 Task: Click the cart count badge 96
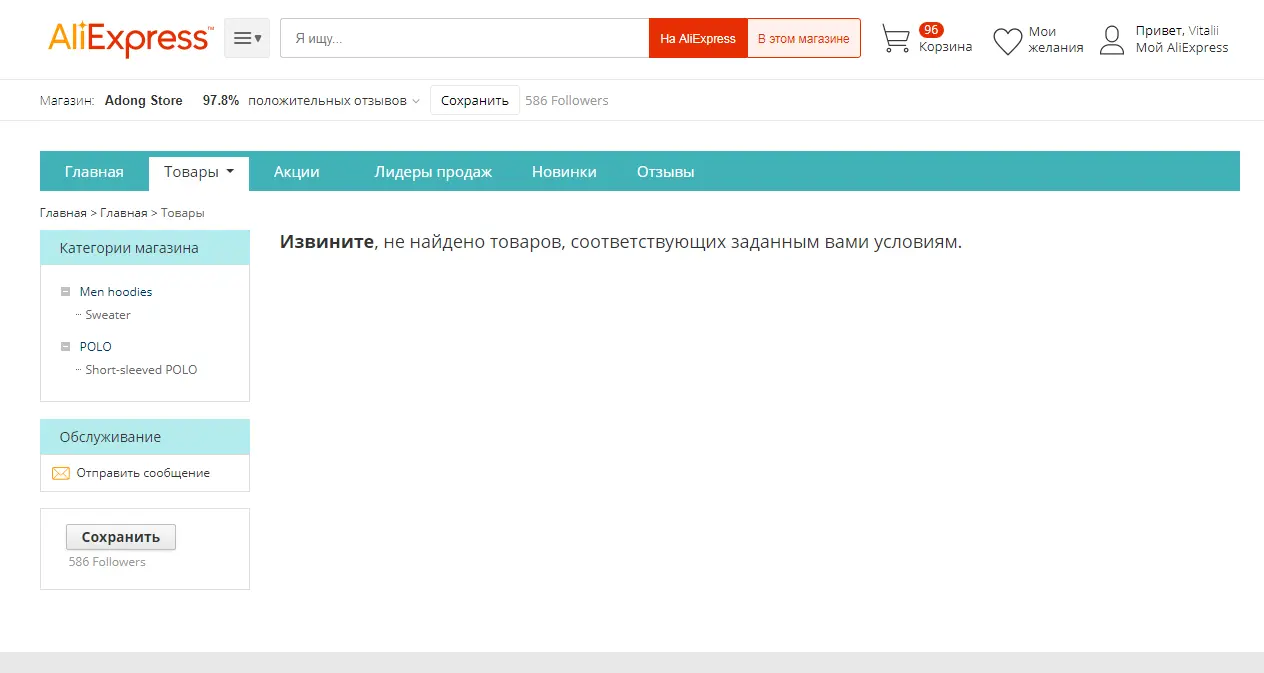coord(931,30)
